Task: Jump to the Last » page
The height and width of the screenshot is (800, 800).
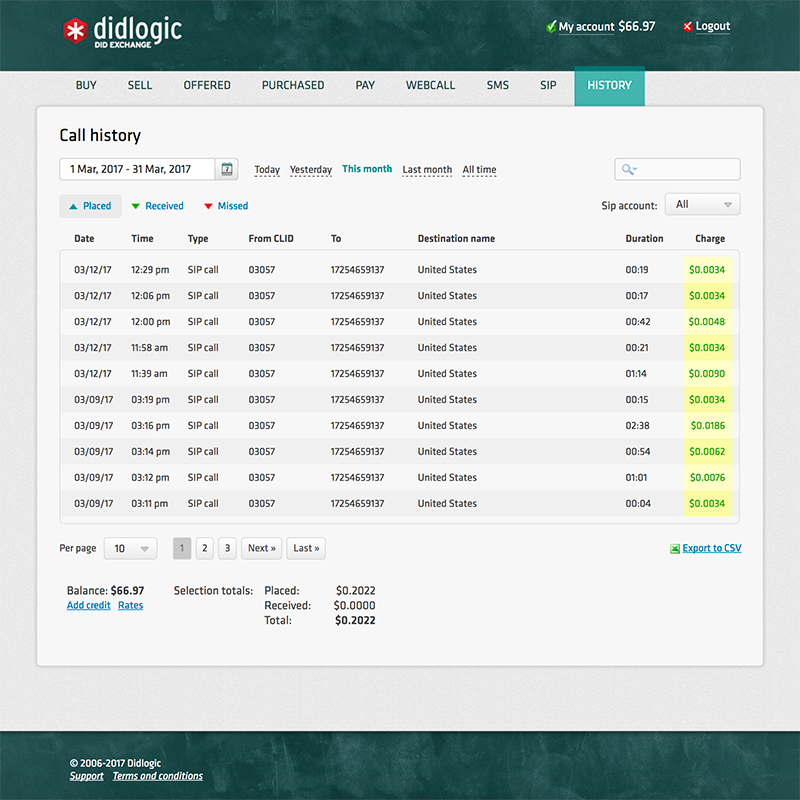Action: [306, 548]
